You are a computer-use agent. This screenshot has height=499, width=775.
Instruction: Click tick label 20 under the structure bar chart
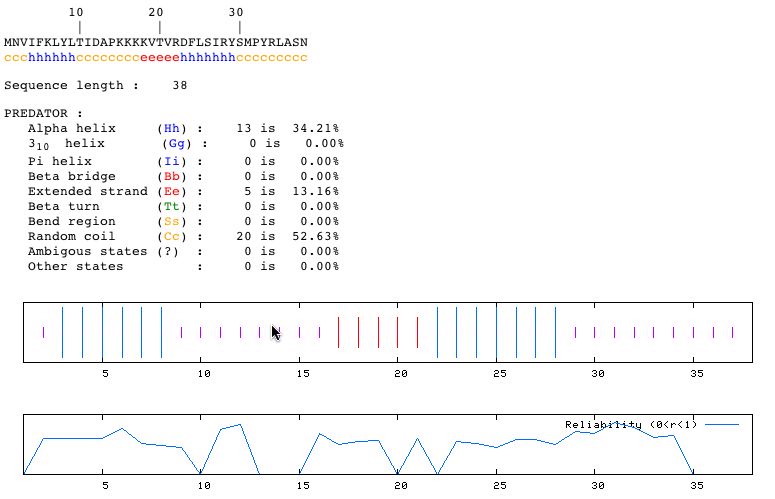point(400,373)
